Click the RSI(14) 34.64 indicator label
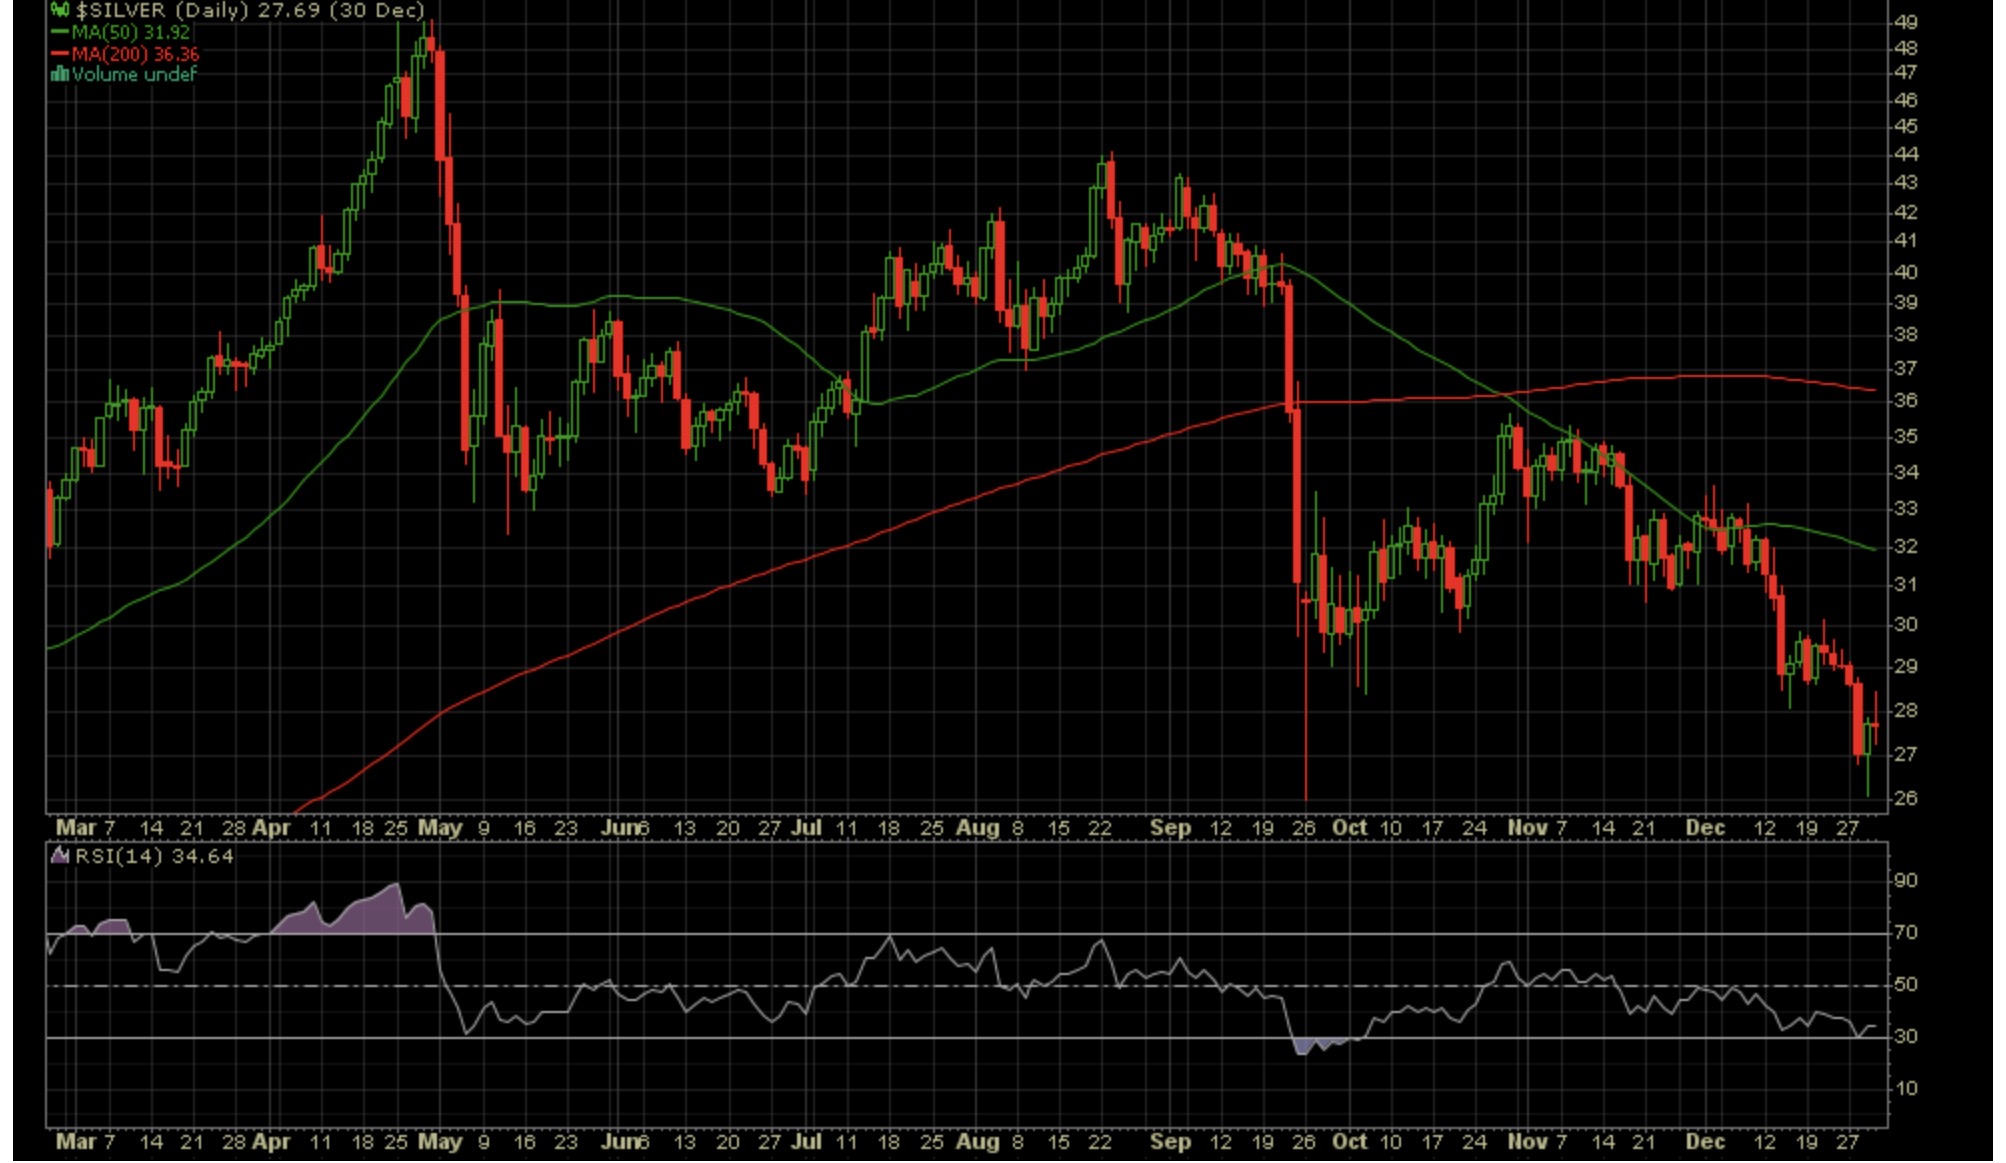The width and height of the screenshot is (2006, 1163). click(x=154, y=856)
